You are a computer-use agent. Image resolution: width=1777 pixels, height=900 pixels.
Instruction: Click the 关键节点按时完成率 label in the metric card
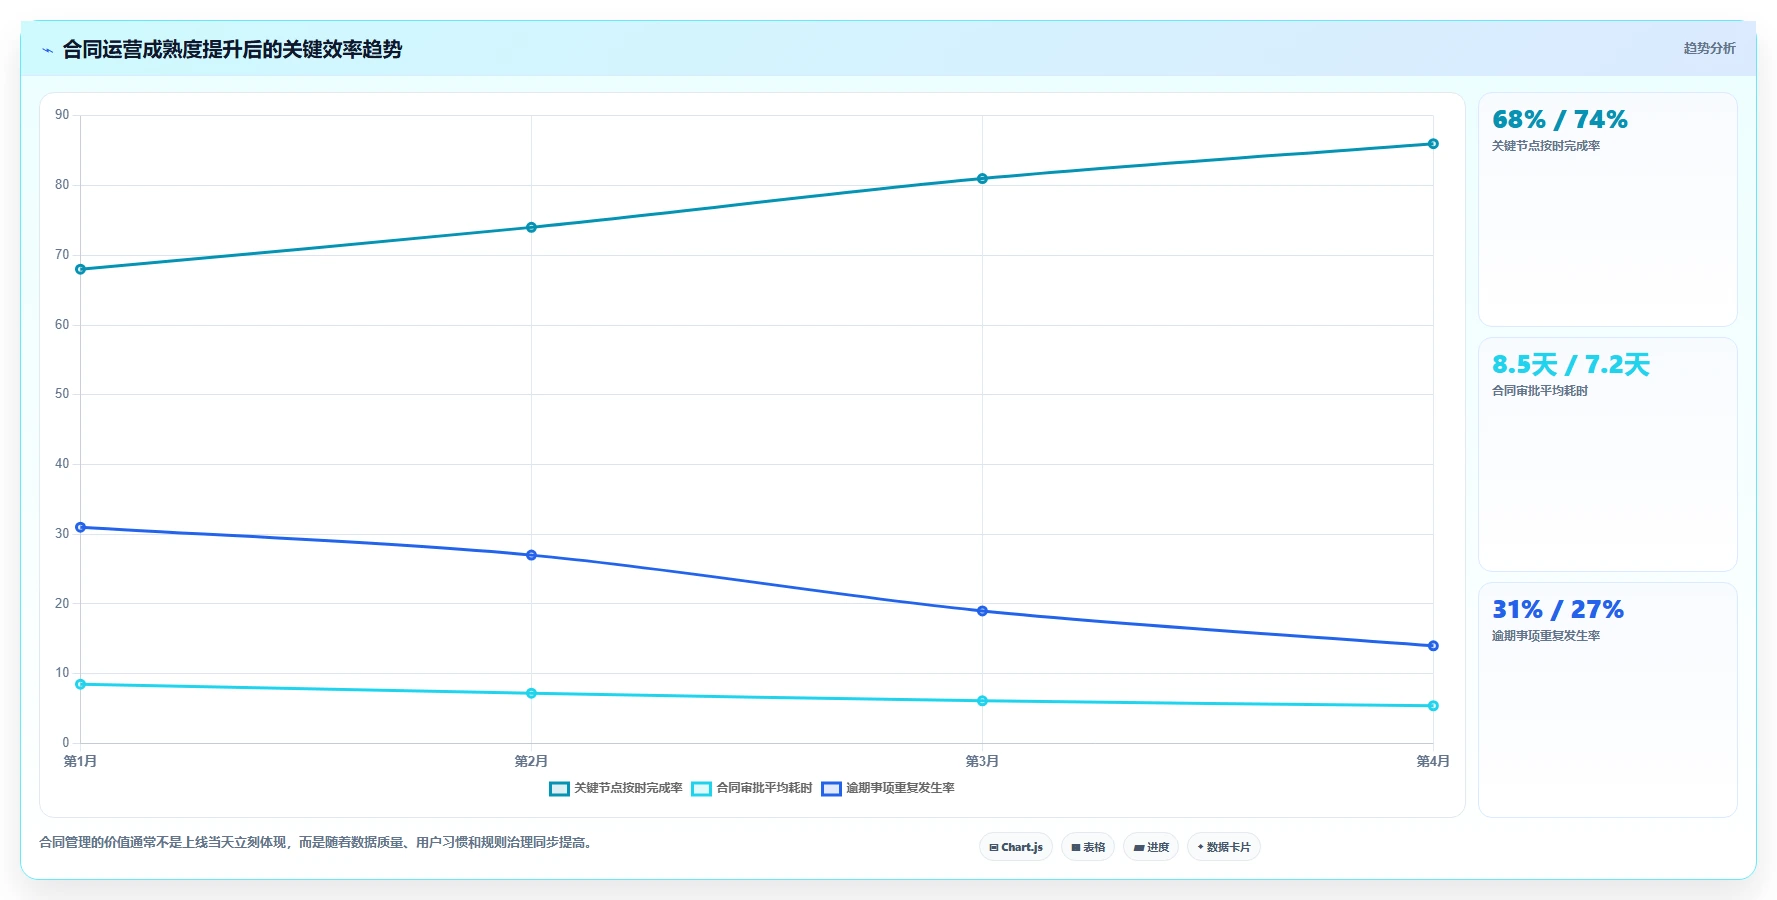tap(1546, 146)
